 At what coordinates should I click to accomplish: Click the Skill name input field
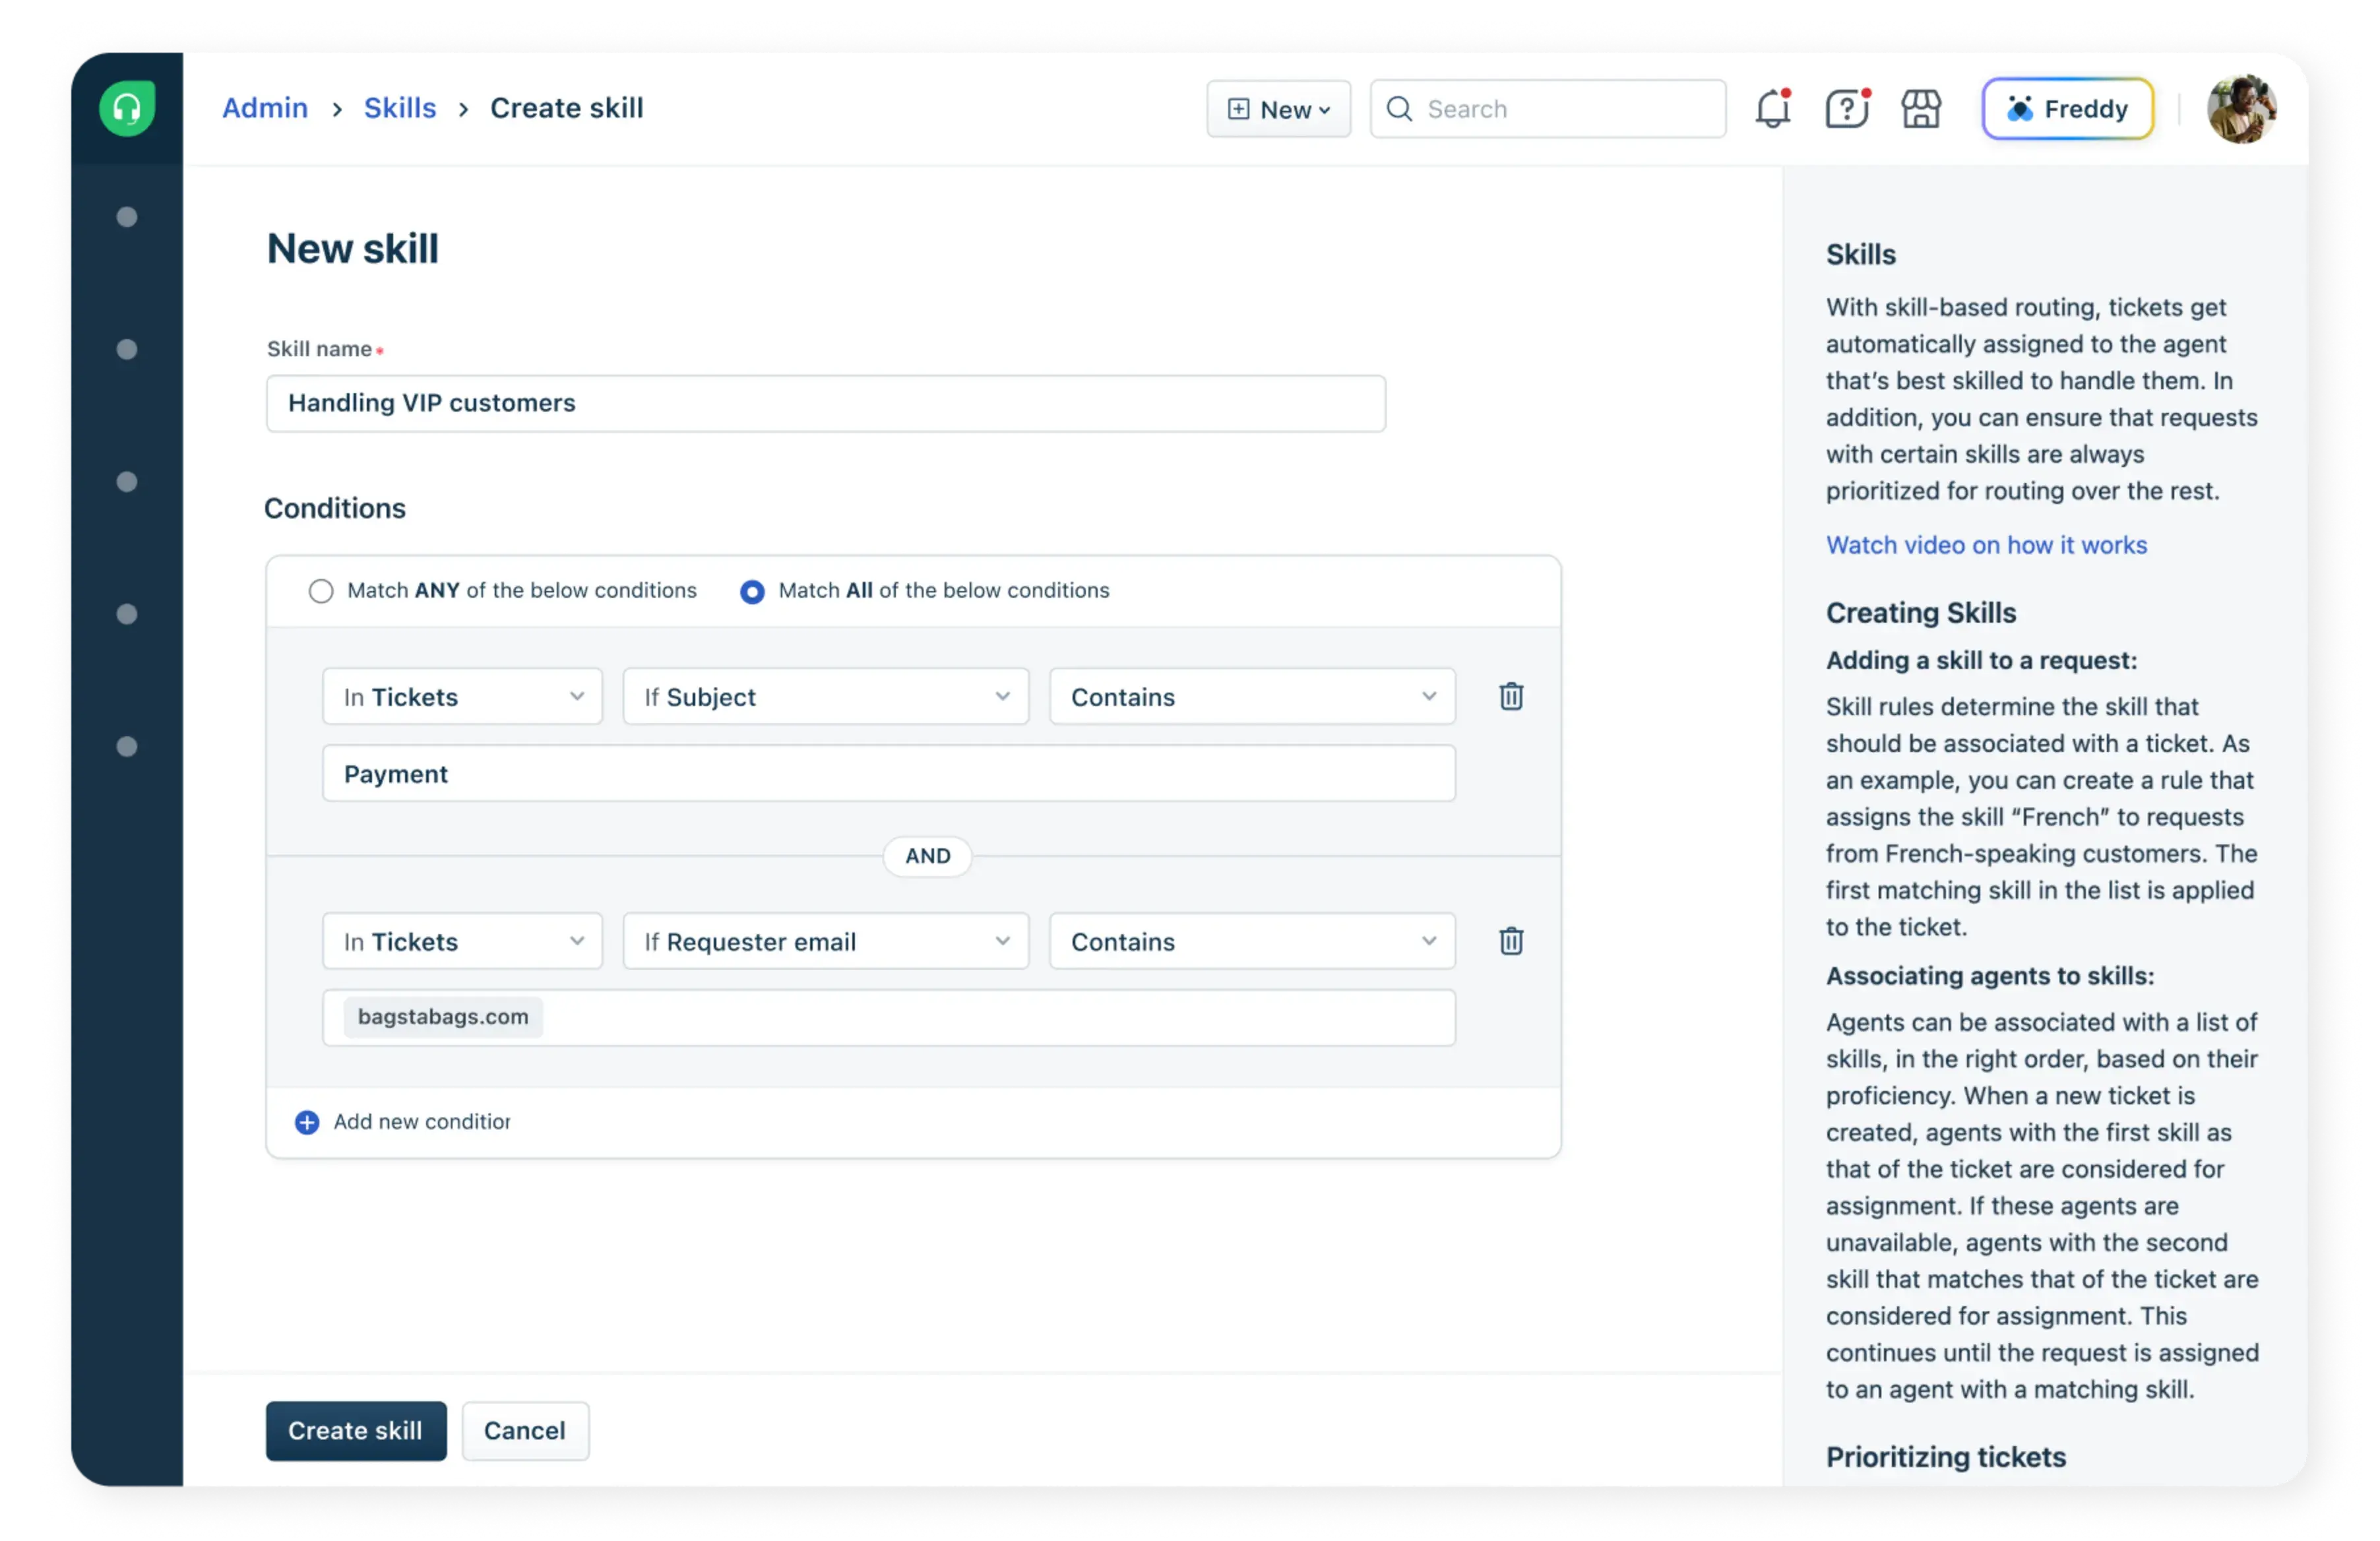[x=825, y=403]
